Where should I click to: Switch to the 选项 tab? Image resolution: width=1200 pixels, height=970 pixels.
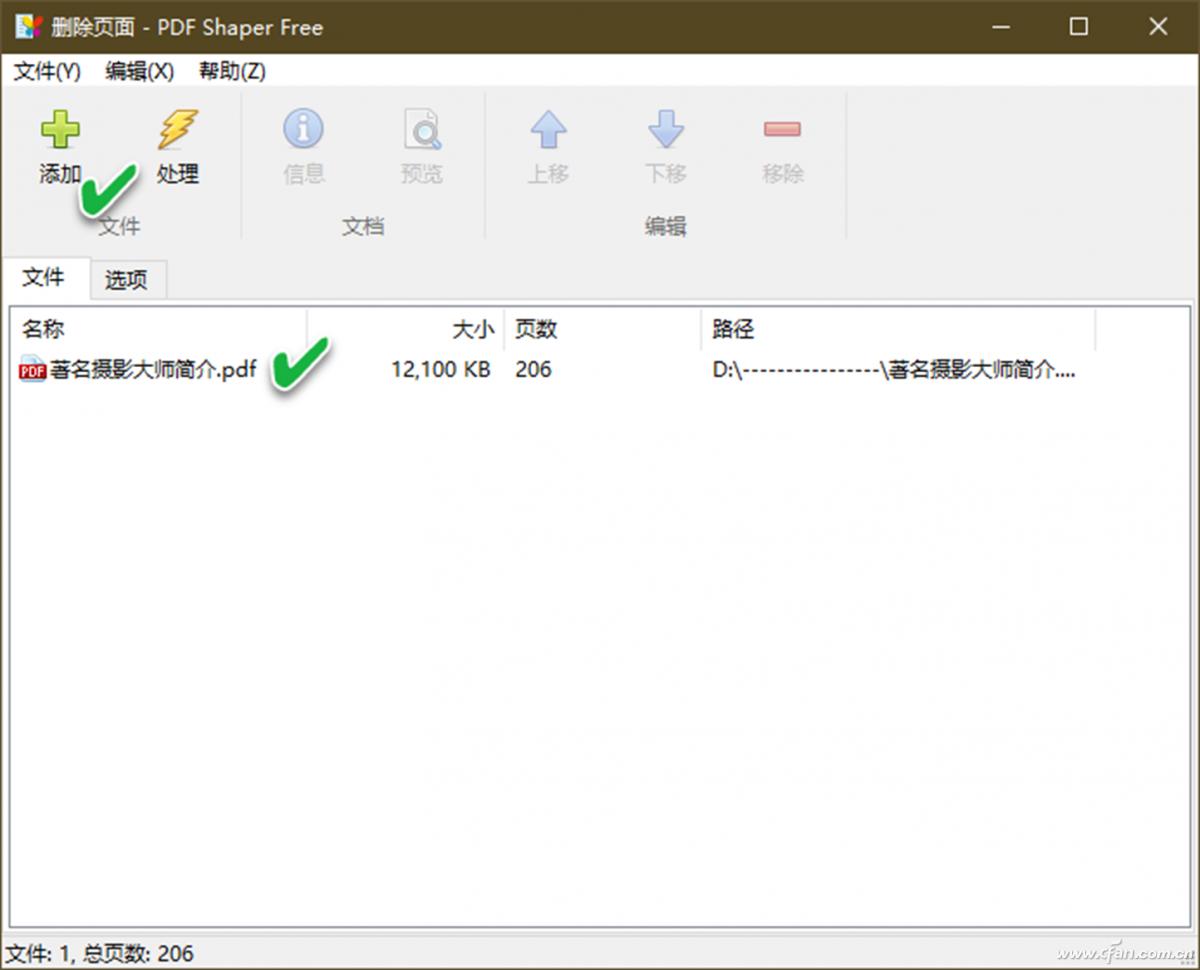click(x=127, y=280)
